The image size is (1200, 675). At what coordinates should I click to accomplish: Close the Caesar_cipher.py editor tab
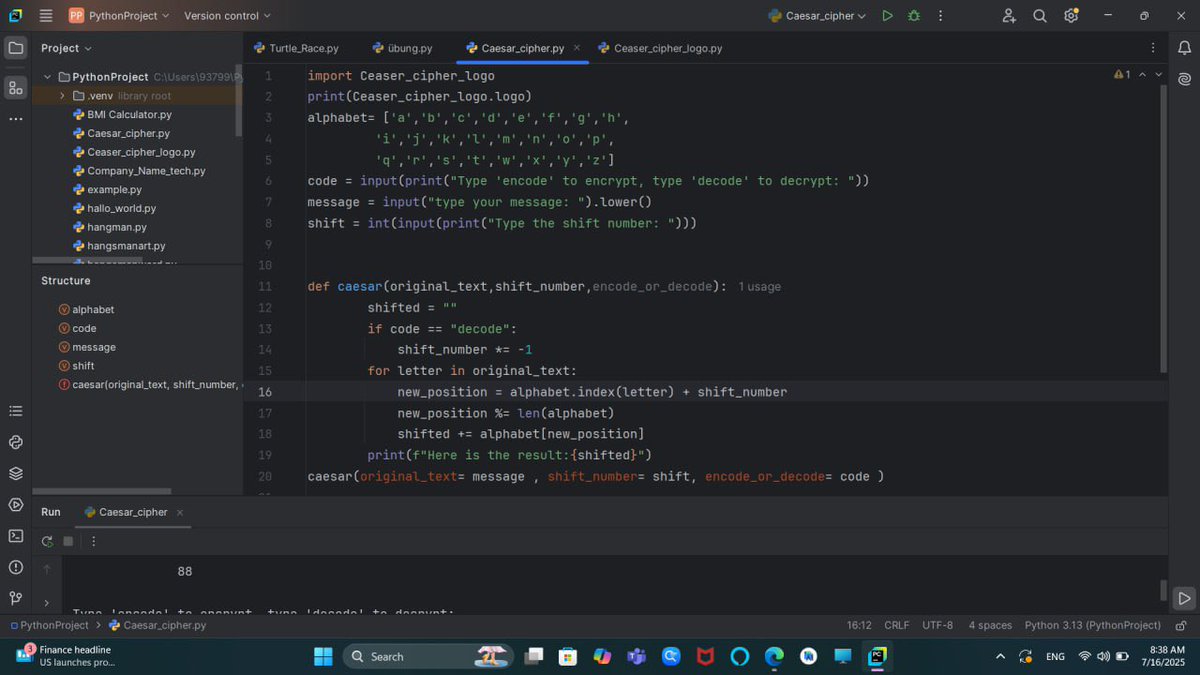tap(577, 48)
